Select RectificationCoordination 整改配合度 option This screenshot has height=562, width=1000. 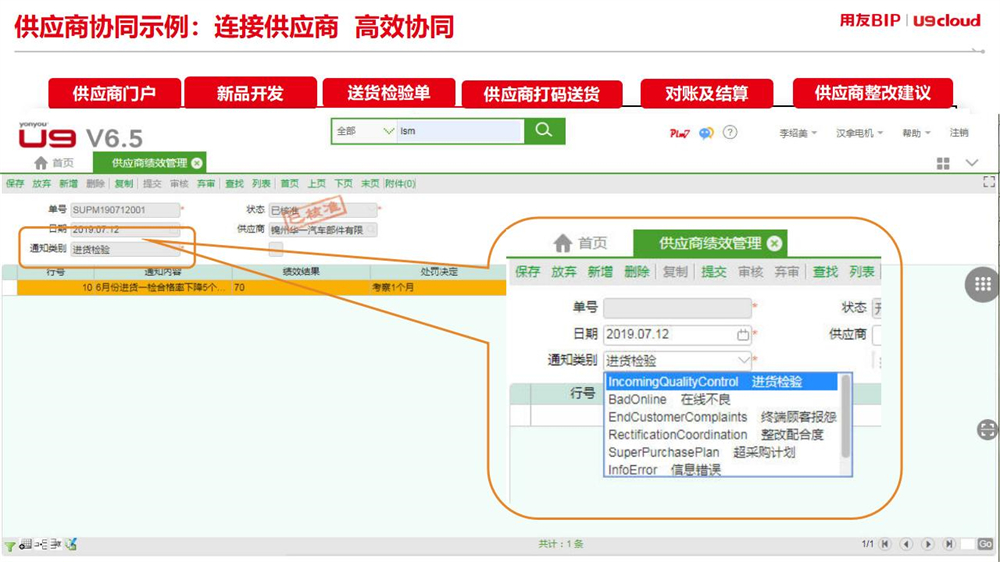(721, 434)
